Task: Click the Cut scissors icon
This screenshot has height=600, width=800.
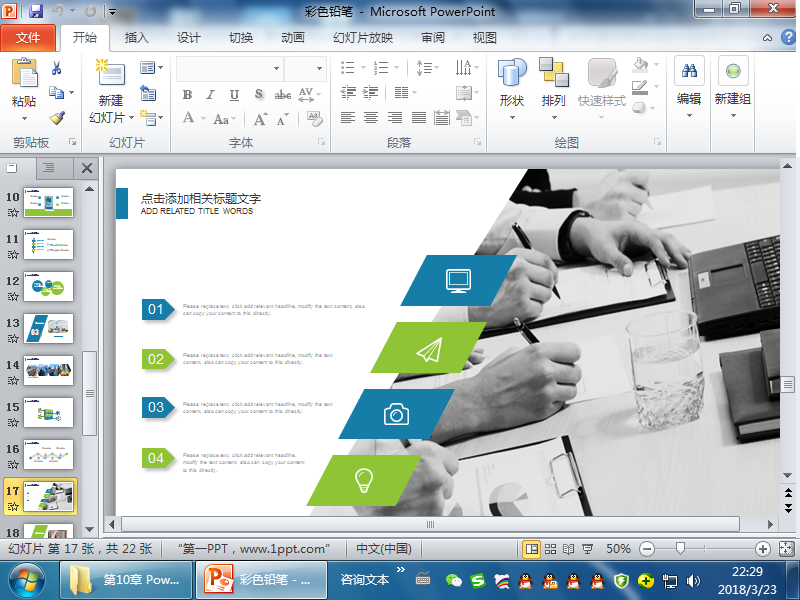Action: coord(57,68)
